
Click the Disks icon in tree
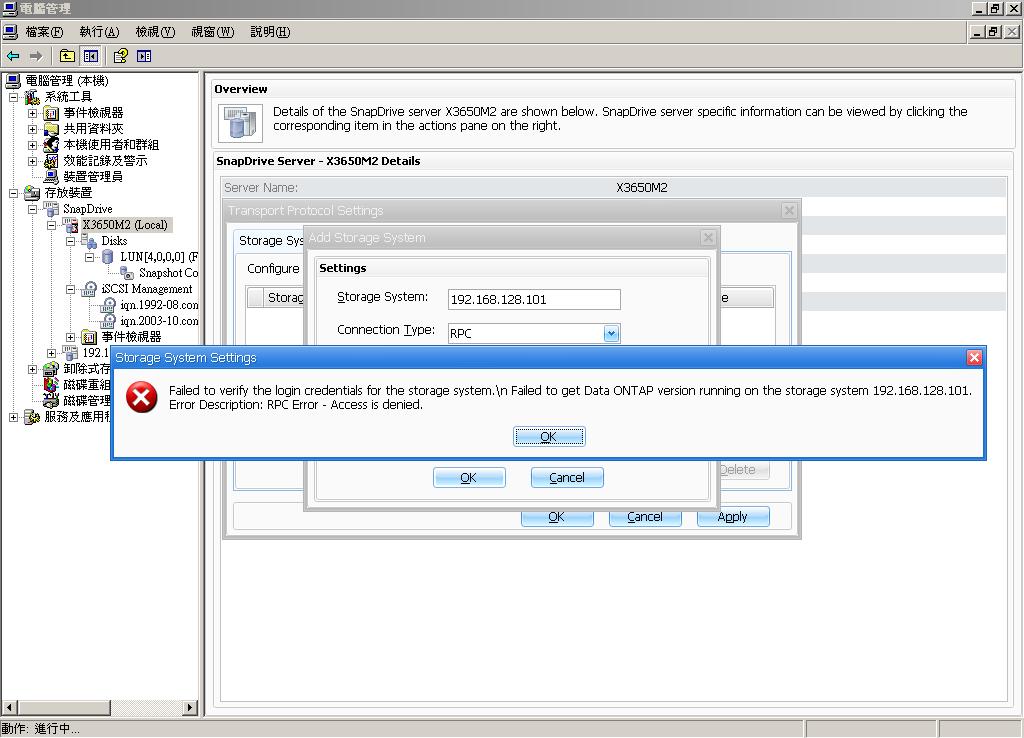point(89,241)
